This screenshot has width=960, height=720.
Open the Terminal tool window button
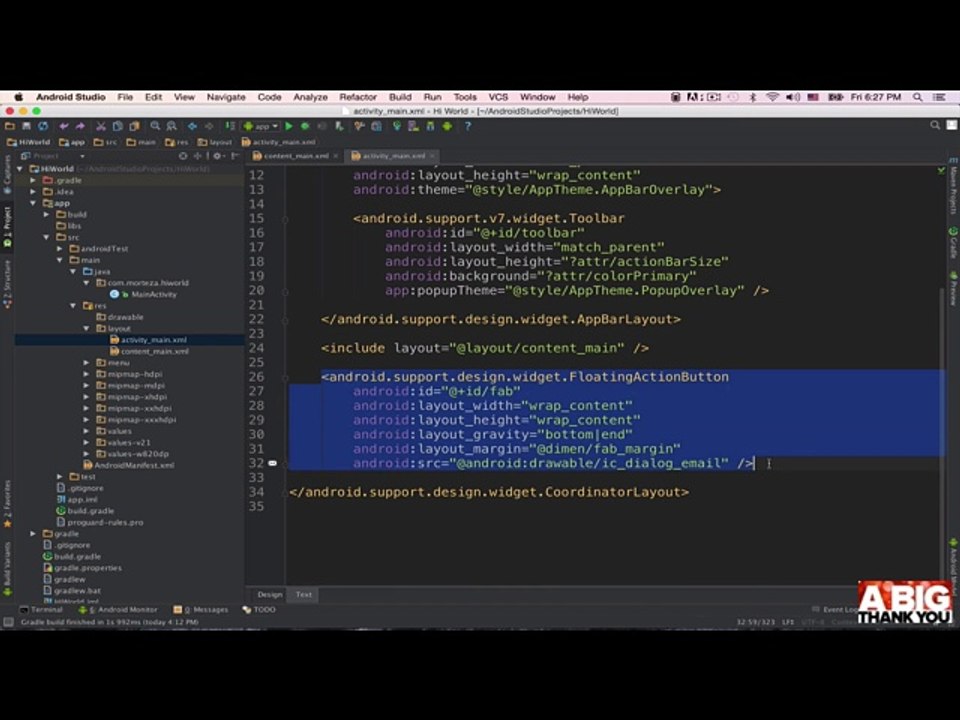click(x=42, y=610)
